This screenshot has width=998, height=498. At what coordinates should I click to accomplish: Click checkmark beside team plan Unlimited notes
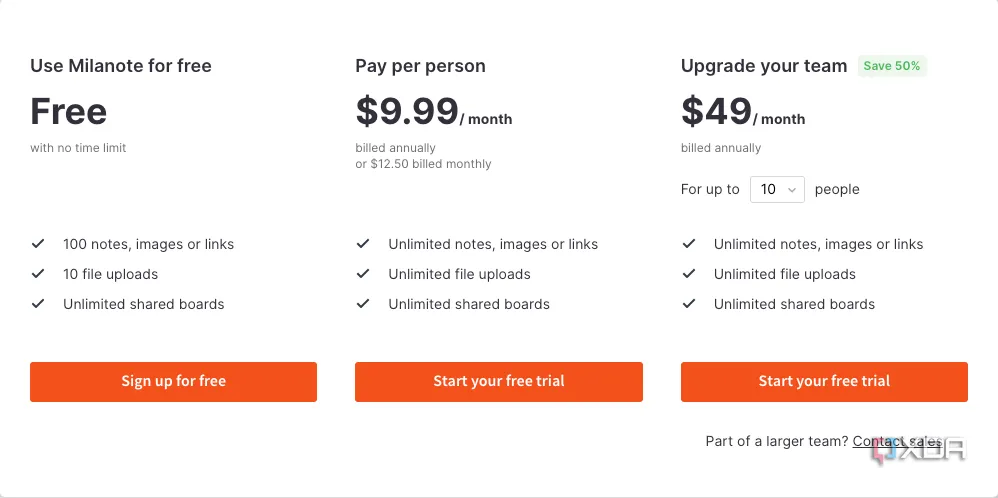click(689, 244)
